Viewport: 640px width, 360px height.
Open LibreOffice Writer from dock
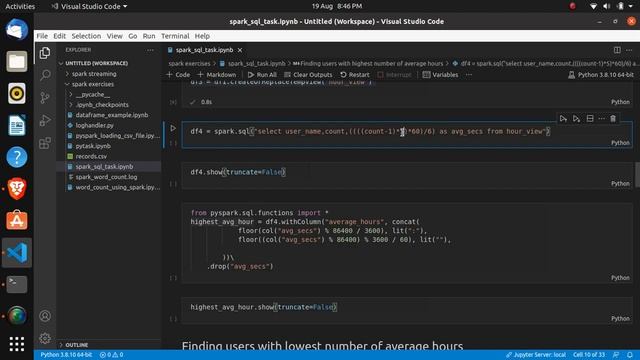click(x=17, y=125)
